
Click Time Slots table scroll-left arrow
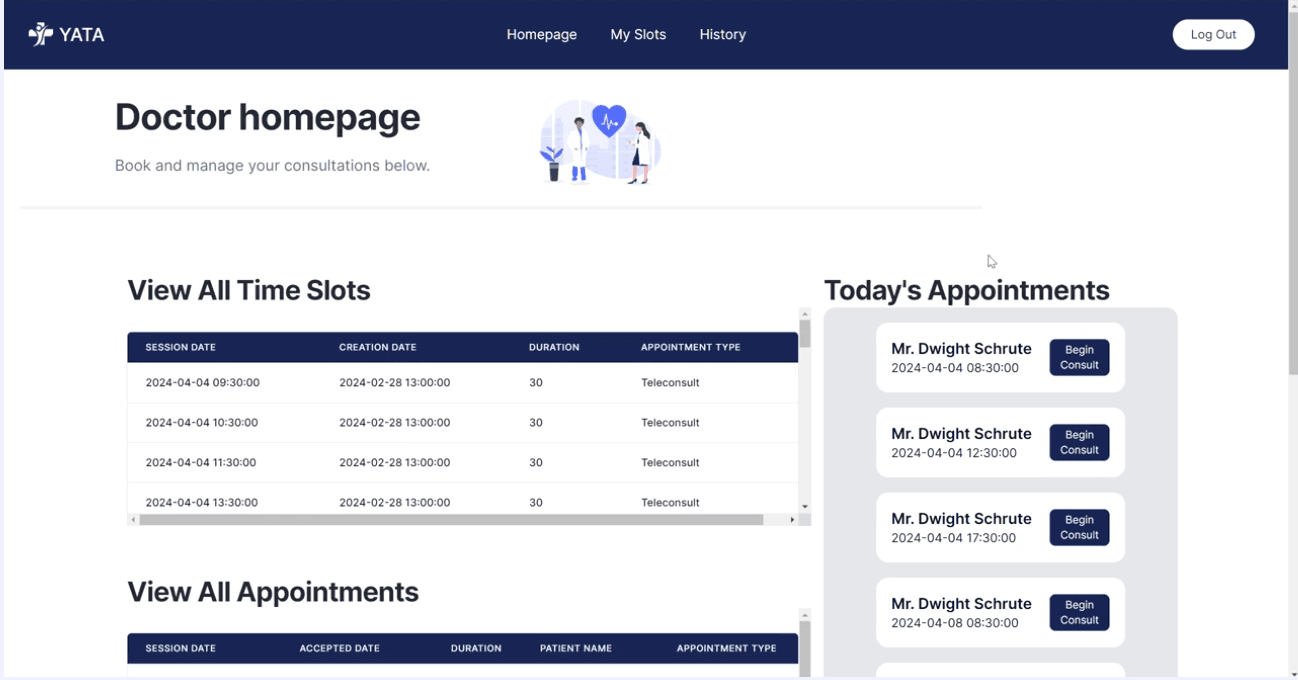133,520
